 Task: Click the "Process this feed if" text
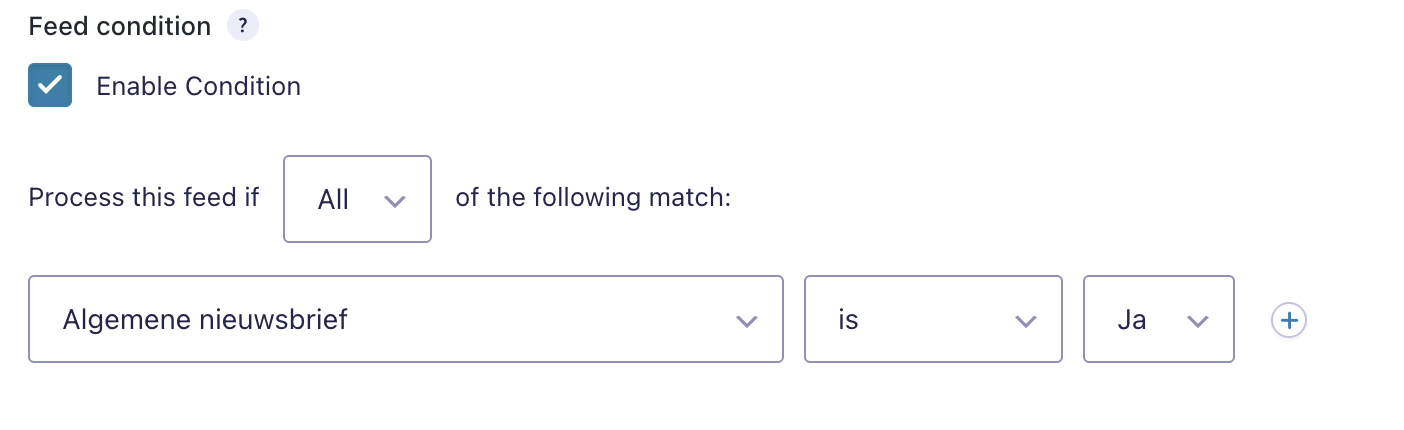144,197
